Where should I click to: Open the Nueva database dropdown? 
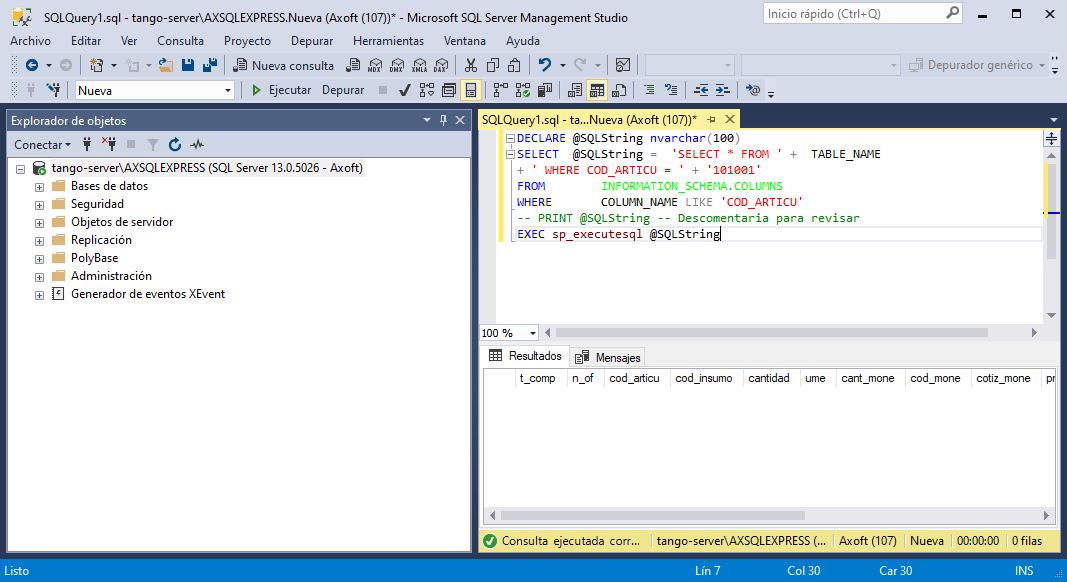227,91
